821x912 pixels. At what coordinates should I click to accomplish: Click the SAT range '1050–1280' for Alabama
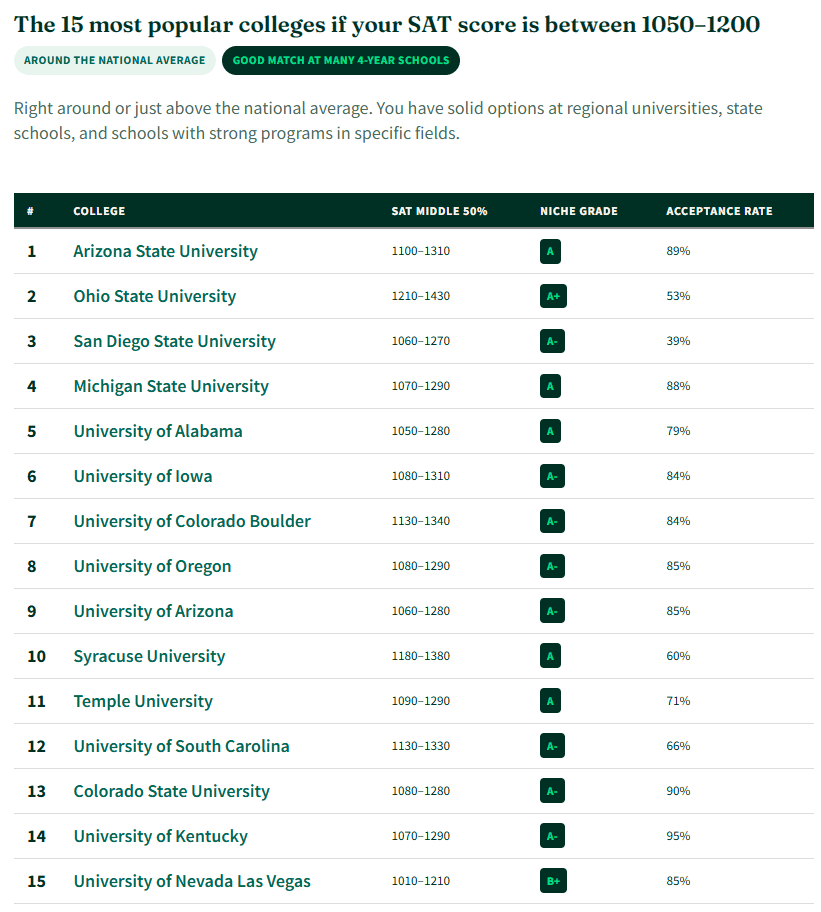pyautogui.click(x=420, y=431)
